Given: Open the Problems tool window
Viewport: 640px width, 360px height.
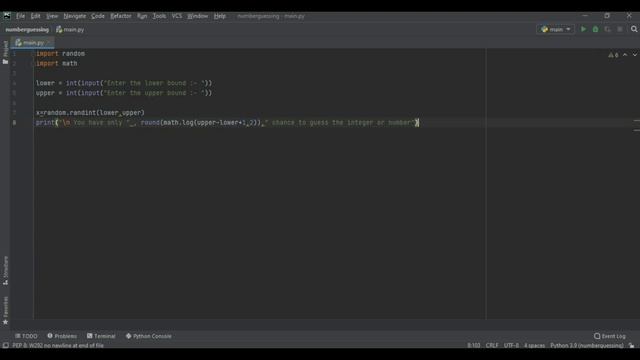Looking at the screenshot, I should point(62,336).
